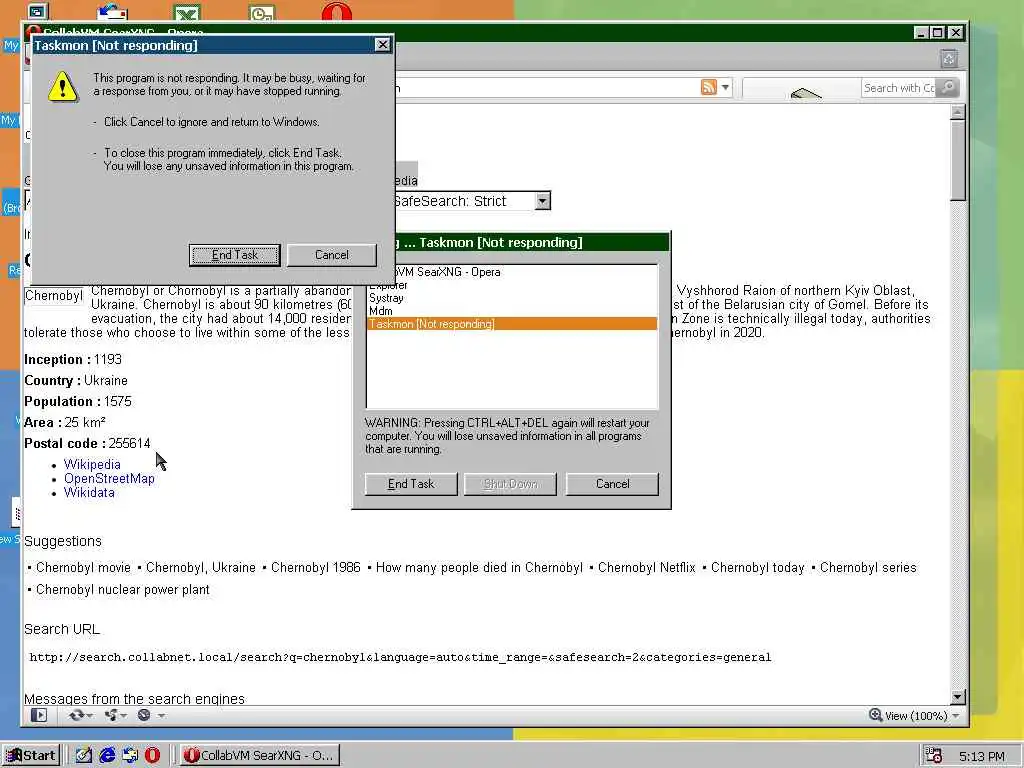Click the page scrollbar down arrow
Viewport: 1024px width, 768px height.
(x=957, y=697)
